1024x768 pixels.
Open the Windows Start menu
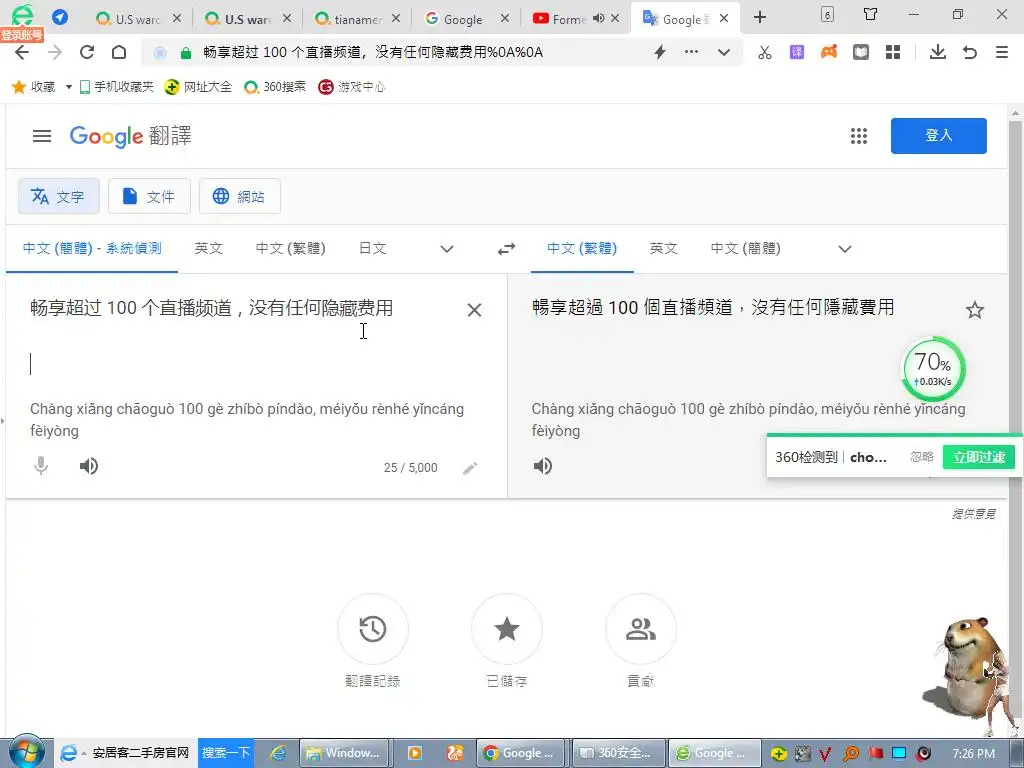pyautogui.click(x=26, y=752)
